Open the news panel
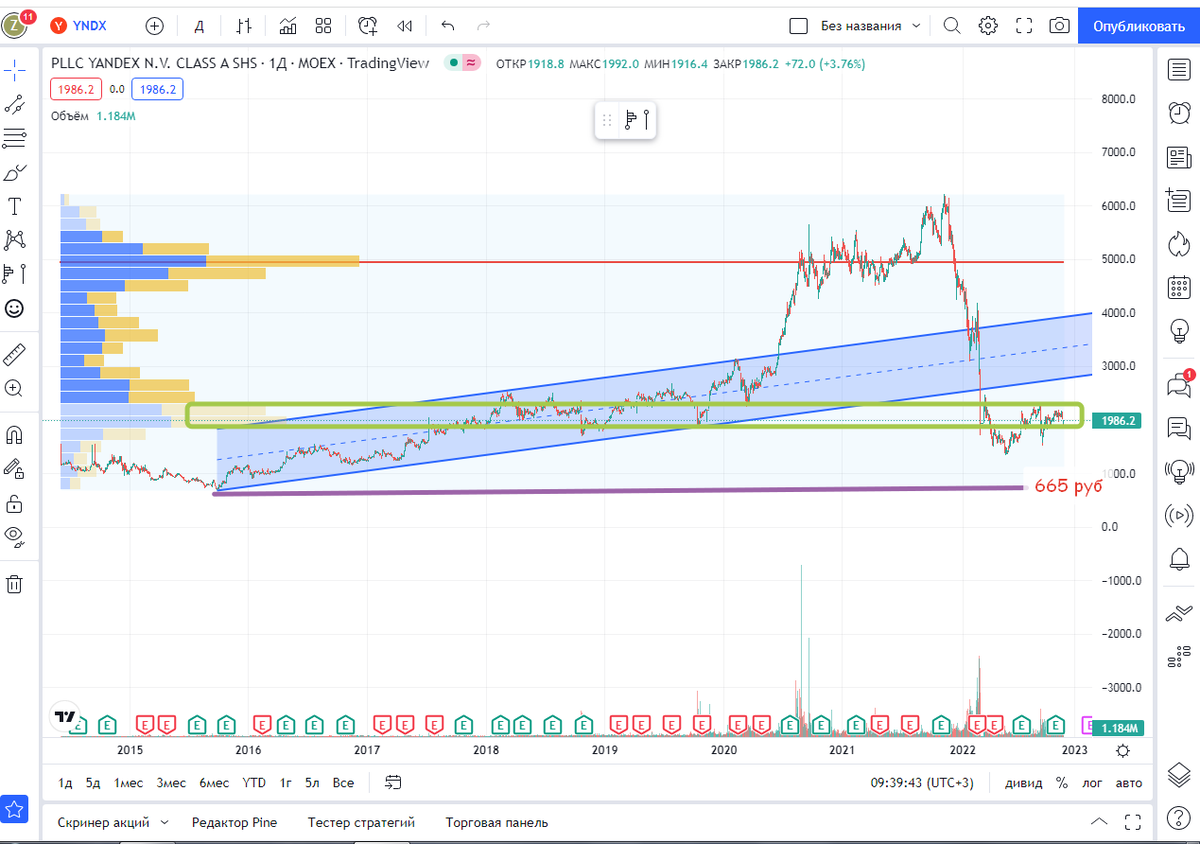 click(x=1178, y=156)
